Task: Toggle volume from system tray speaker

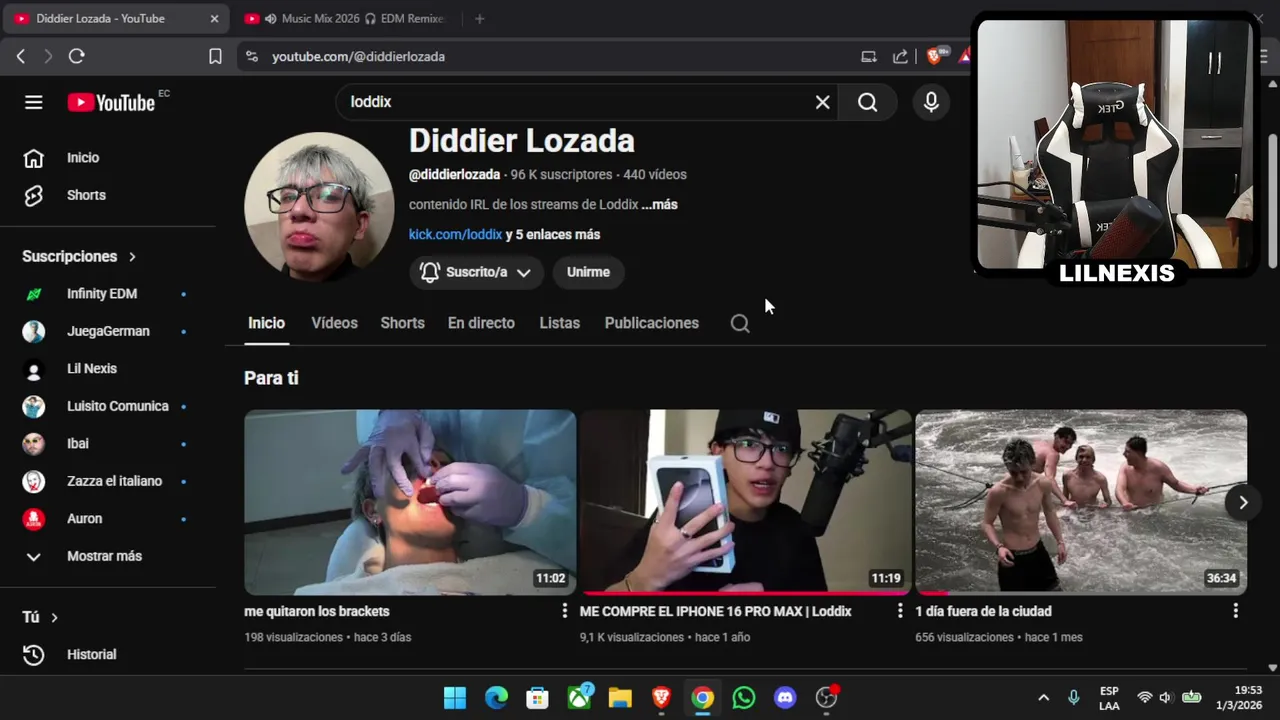Action: (x=1165, y=698)
